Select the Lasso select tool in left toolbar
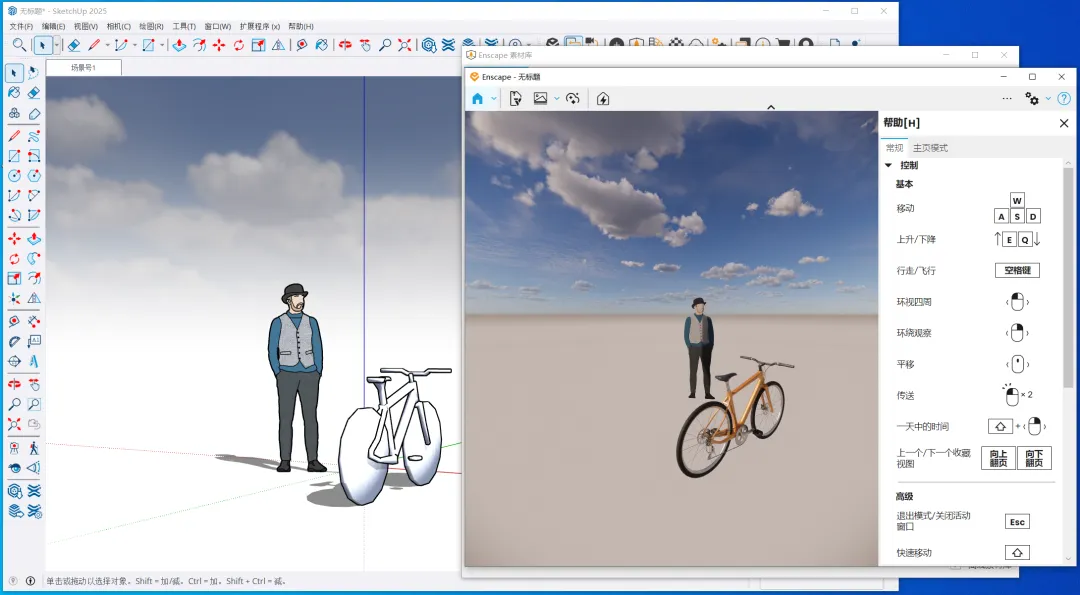Viewport: 1080px width, 595px height. (34, 73)
